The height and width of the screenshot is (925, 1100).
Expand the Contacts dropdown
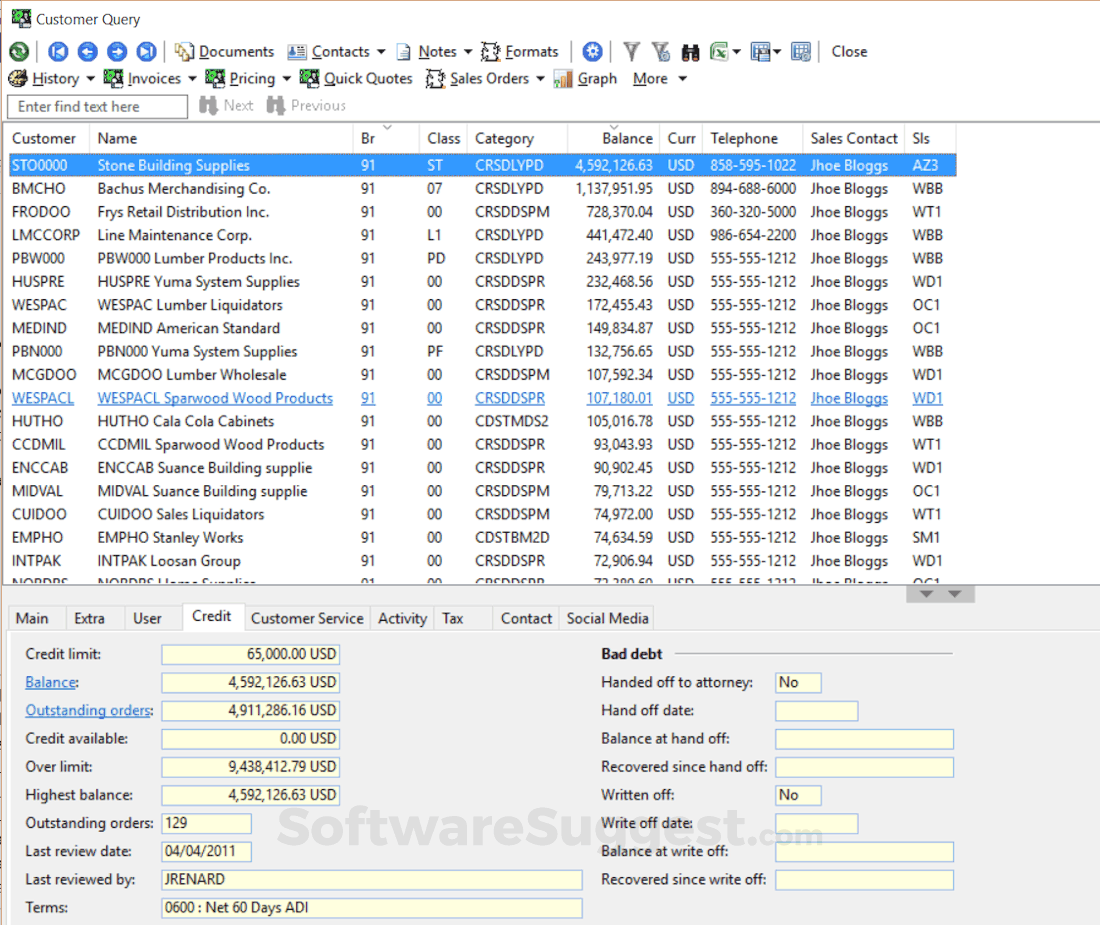coord(381,52)
